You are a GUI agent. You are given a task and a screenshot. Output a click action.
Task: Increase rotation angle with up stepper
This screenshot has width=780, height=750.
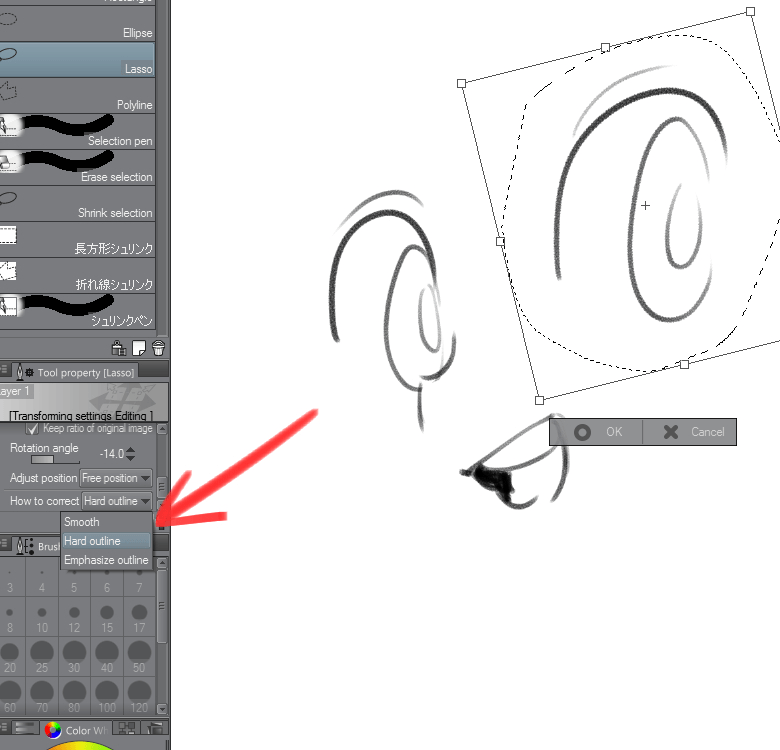[130, 450]
